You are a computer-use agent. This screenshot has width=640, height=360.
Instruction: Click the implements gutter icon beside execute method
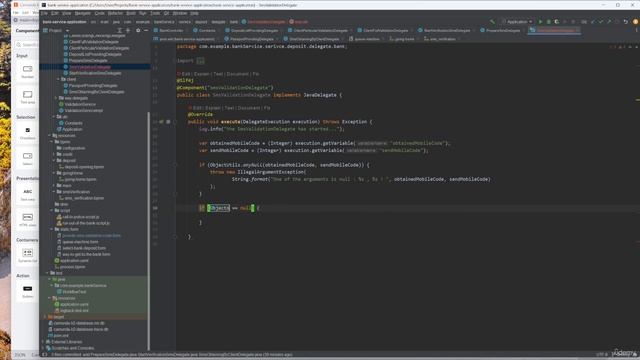[x=161, y=122]
